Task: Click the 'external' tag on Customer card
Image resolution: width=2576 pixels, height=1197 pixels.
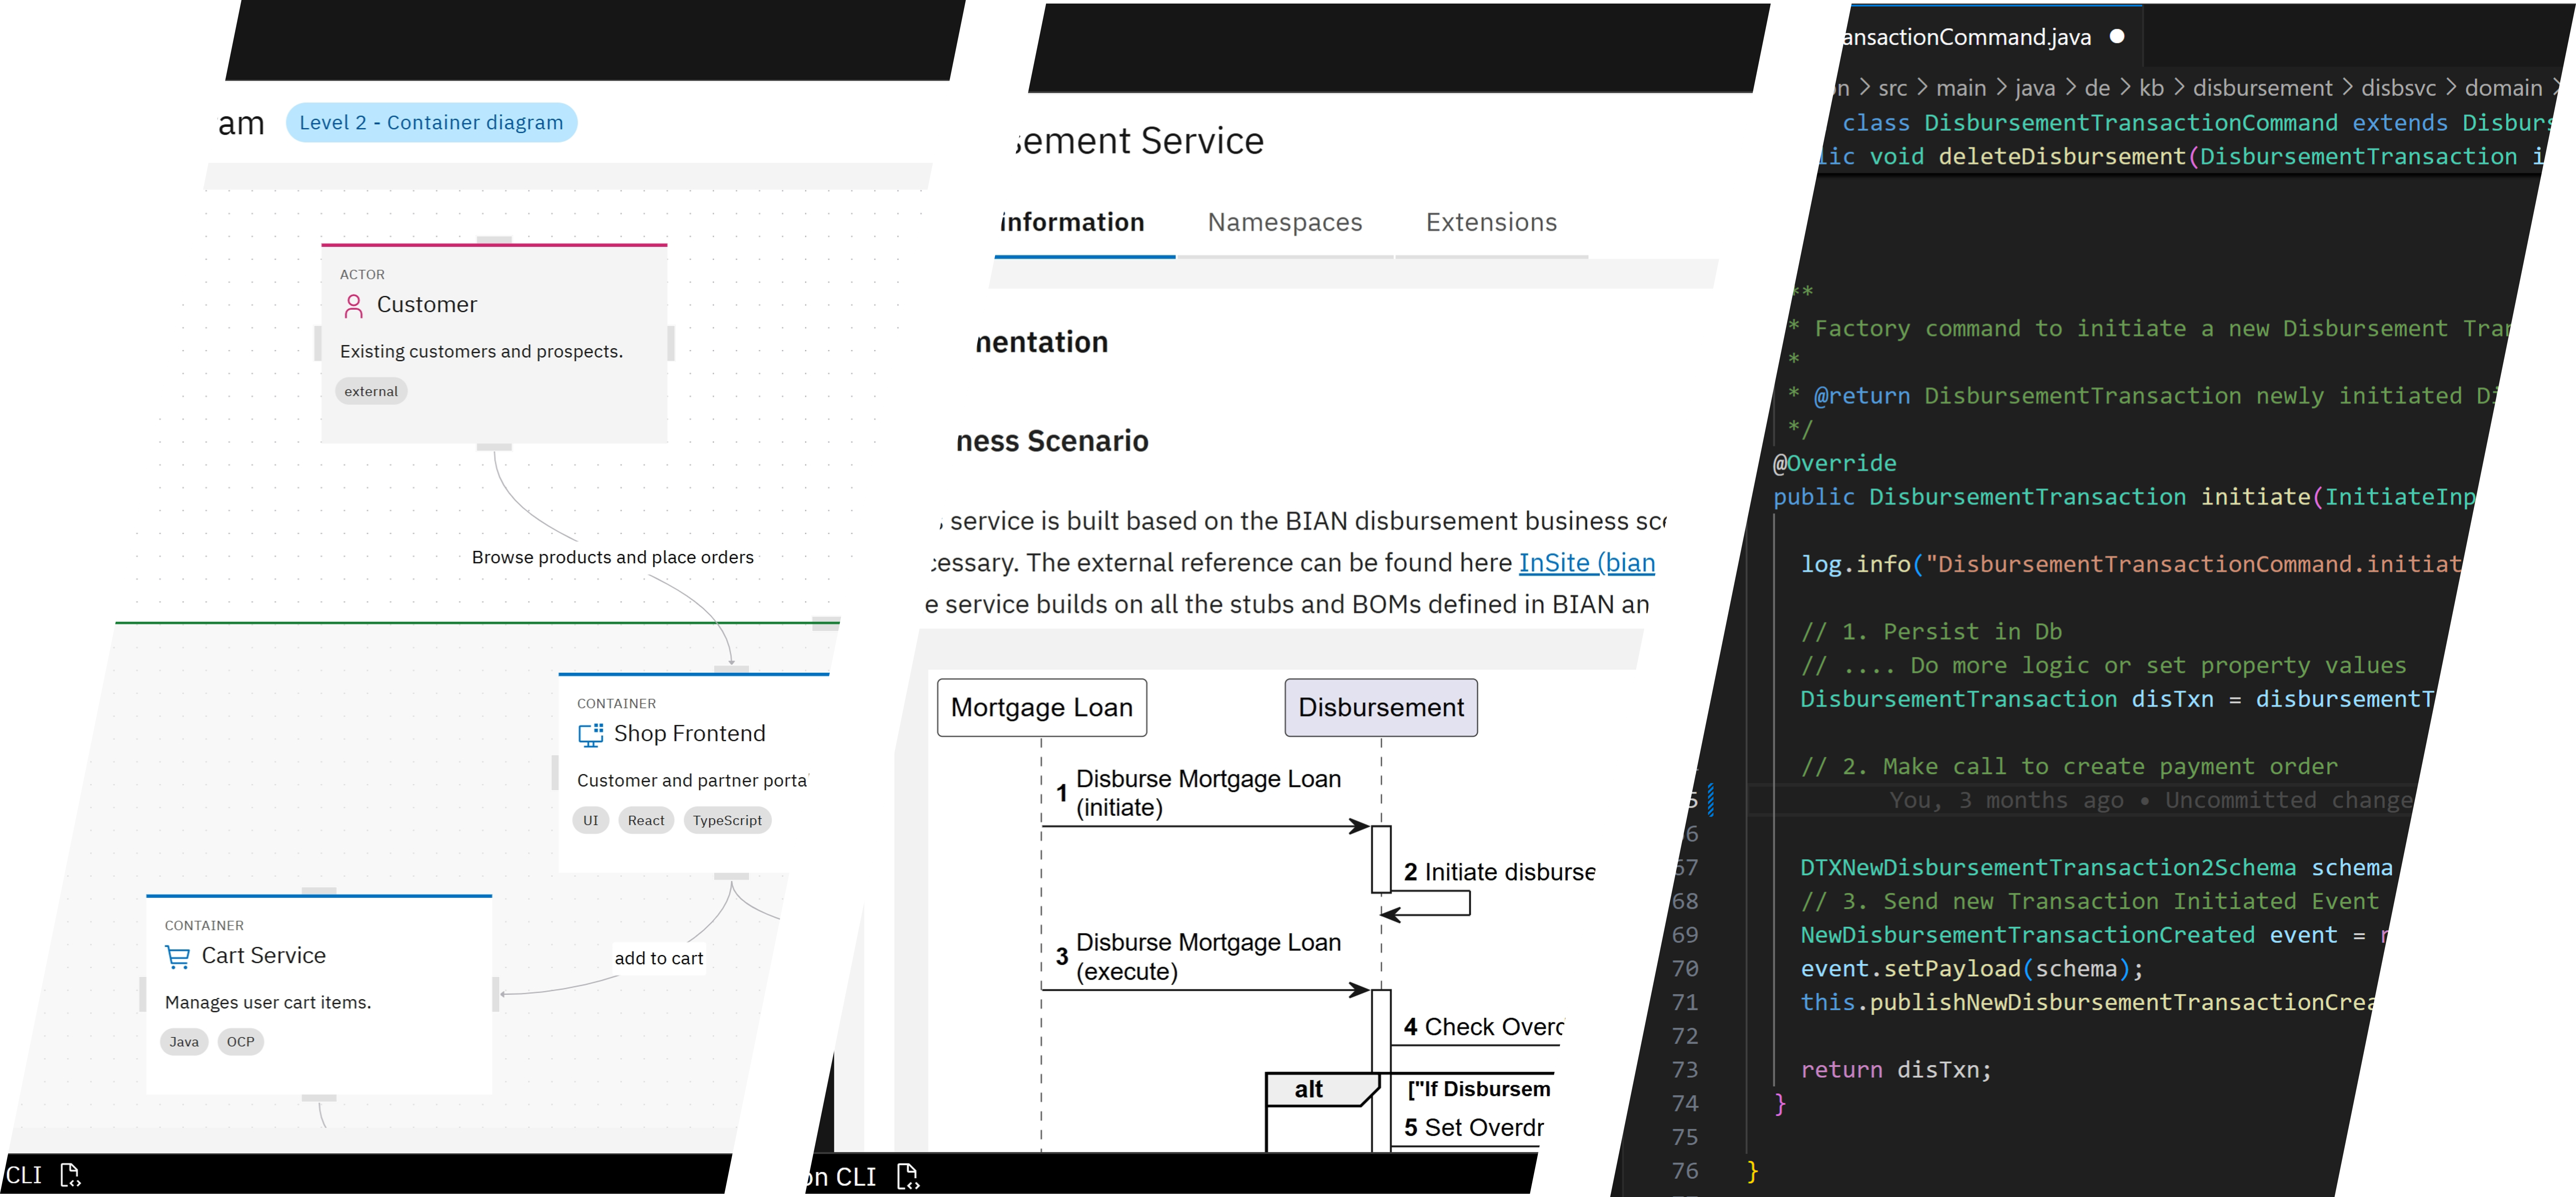Action: [371, 392]
